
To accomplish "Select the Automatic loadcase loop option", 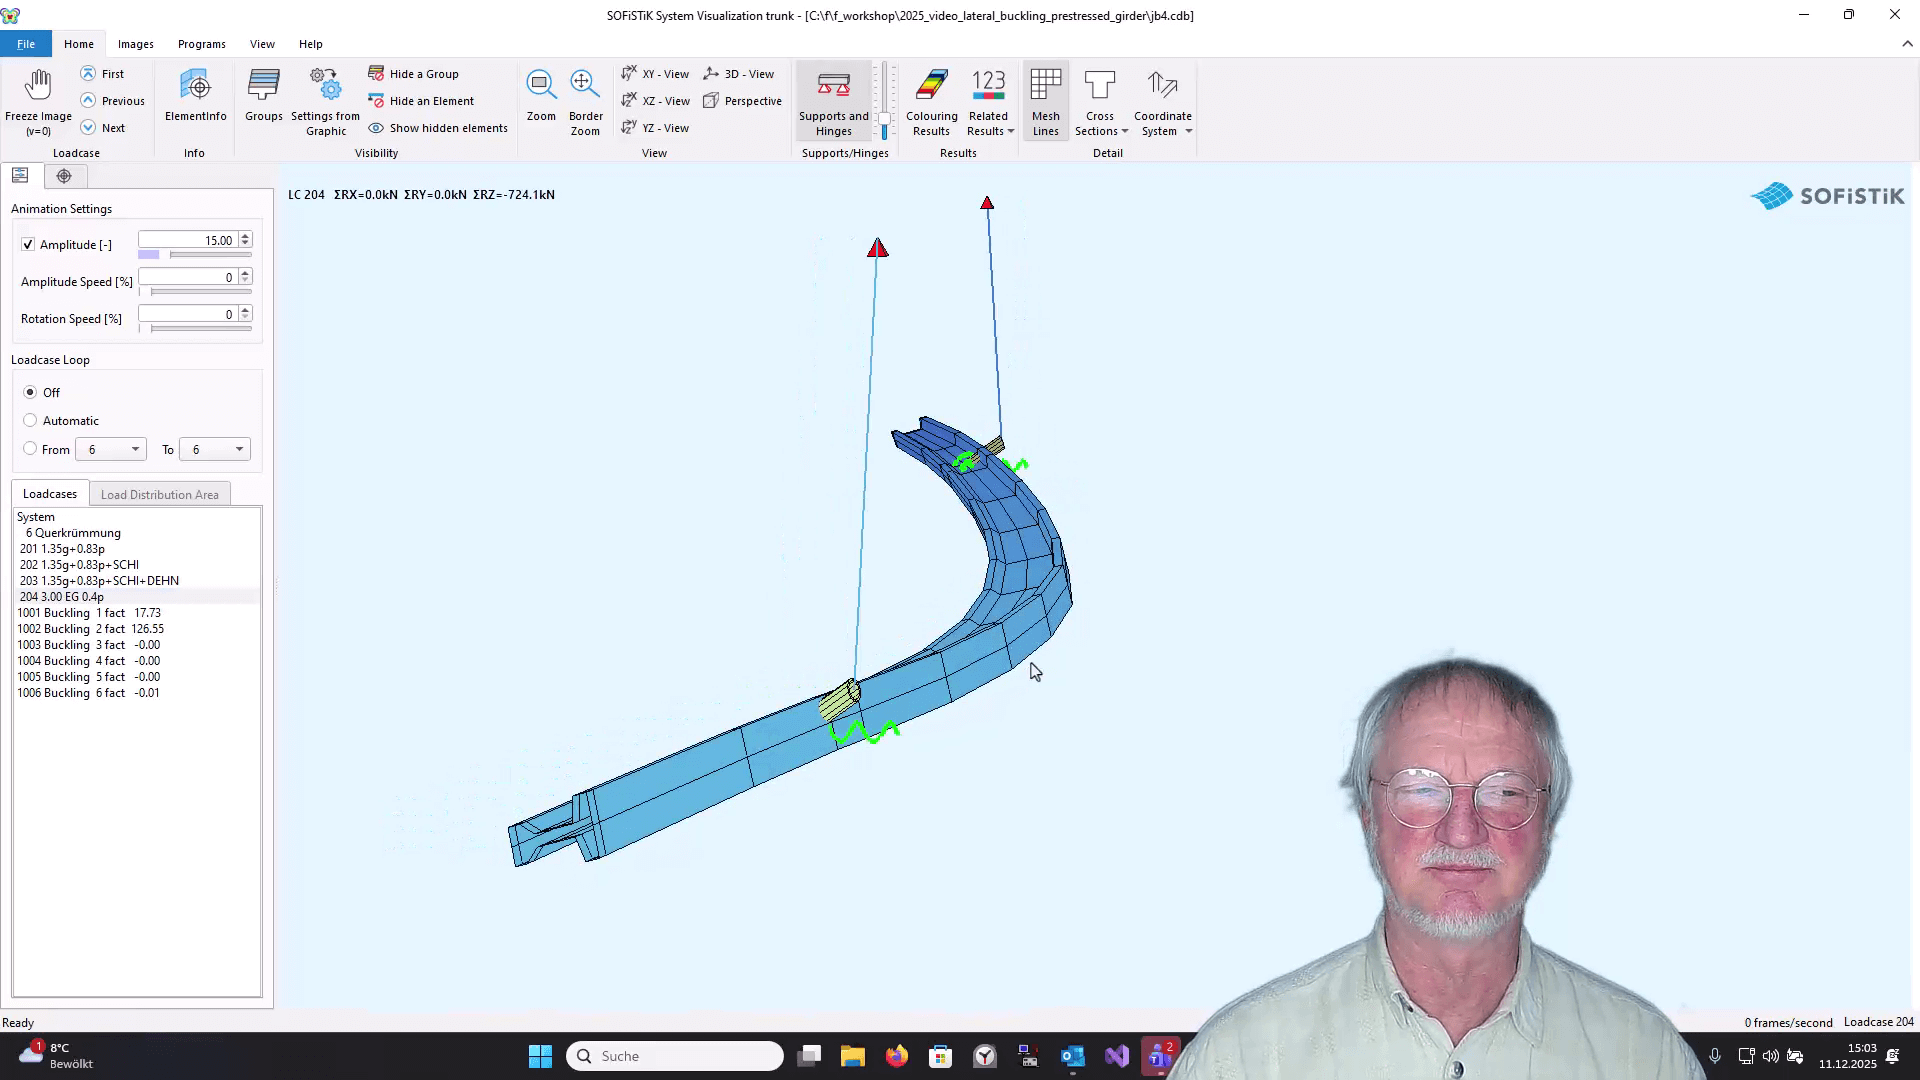I will [31, 420].
